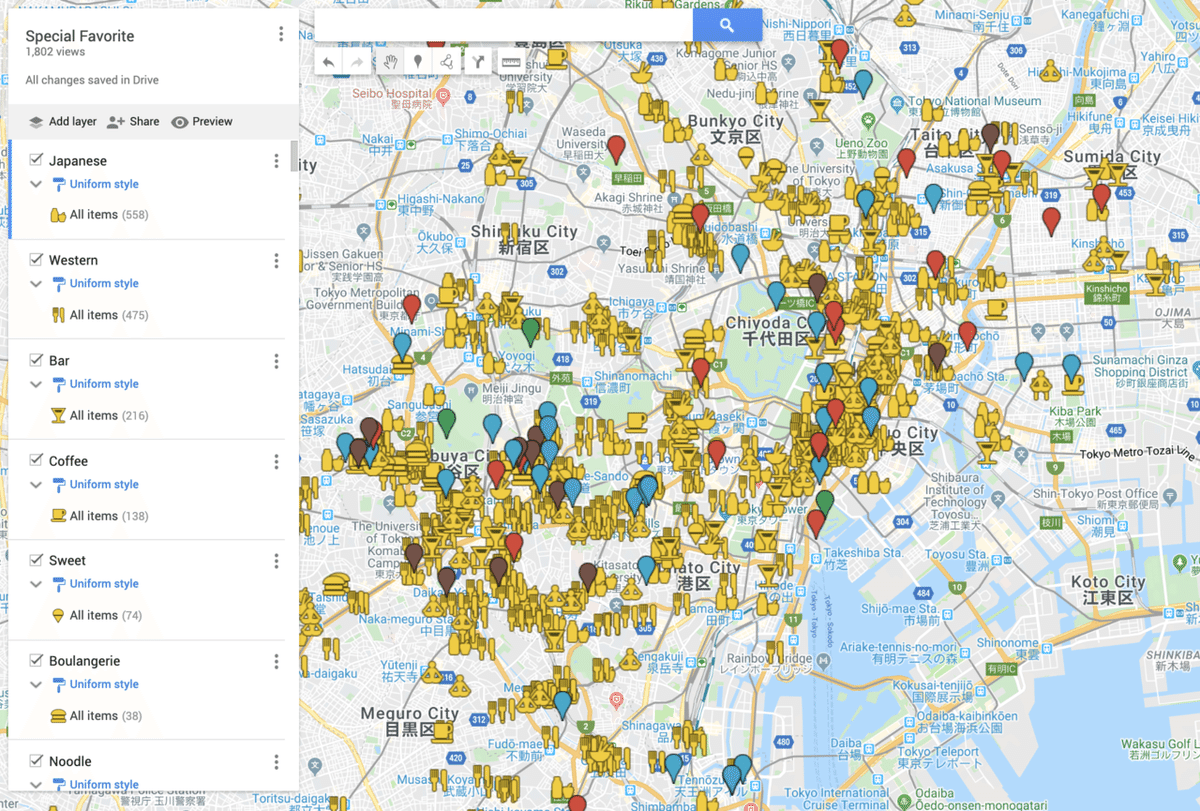This screenshot has height=811, width=1200.
Task: Select the hand pan tool
Action: [x=390, y=62]
